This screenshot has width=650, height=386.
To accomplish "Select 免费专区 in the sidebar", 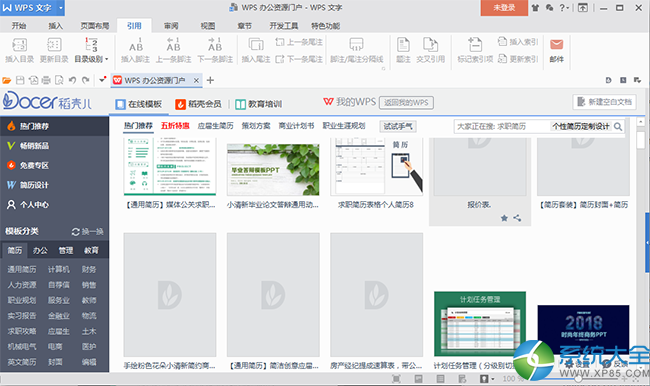I will 54,165.
